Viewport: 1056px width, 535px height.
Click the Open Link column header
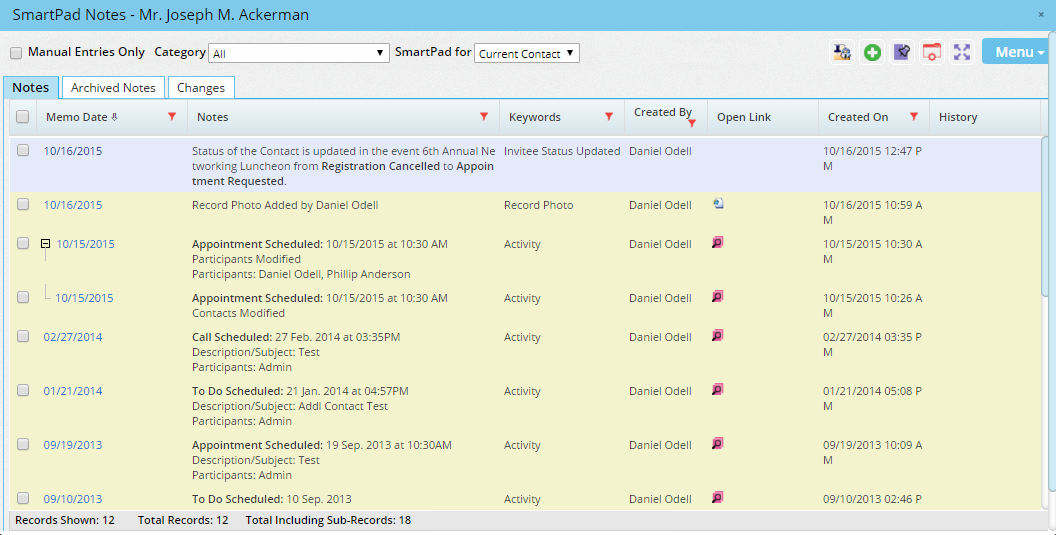coord(744,117)
